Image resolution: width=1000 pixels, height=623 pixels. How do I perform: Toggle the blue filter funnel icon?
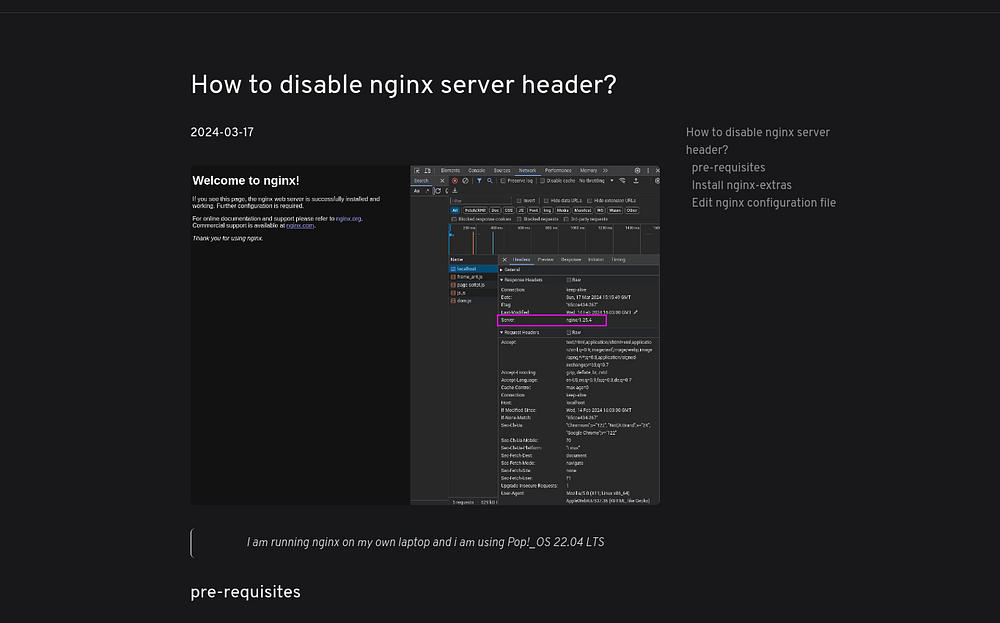point(479,181)
